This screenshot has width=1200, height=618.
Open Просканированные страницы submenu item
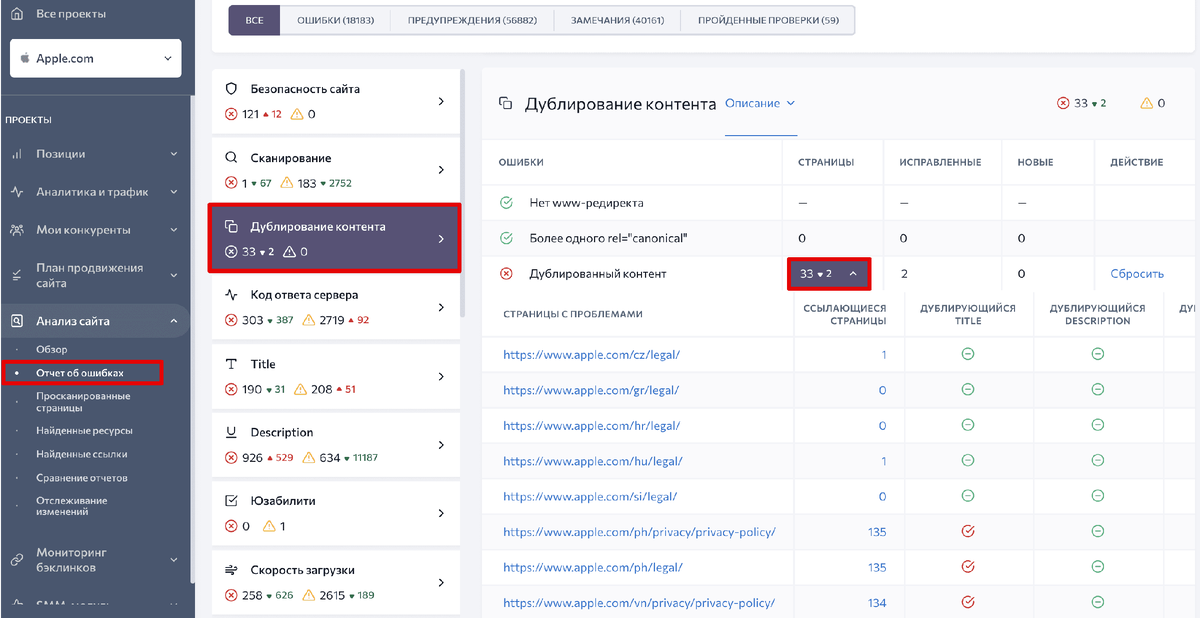tap(83, 402)
